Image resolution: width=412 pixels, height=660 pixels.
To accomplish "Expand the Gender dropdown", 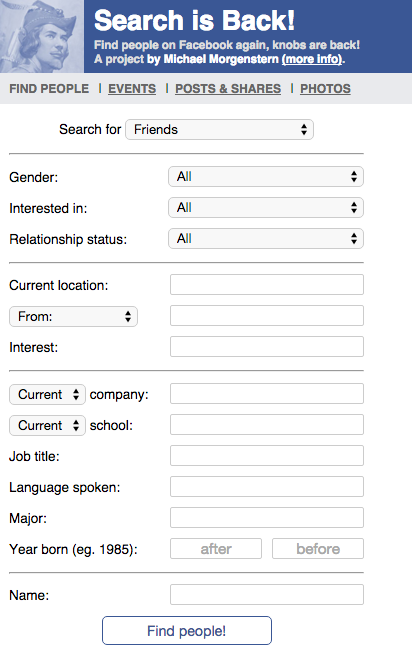I will click(x=266, y=177).
